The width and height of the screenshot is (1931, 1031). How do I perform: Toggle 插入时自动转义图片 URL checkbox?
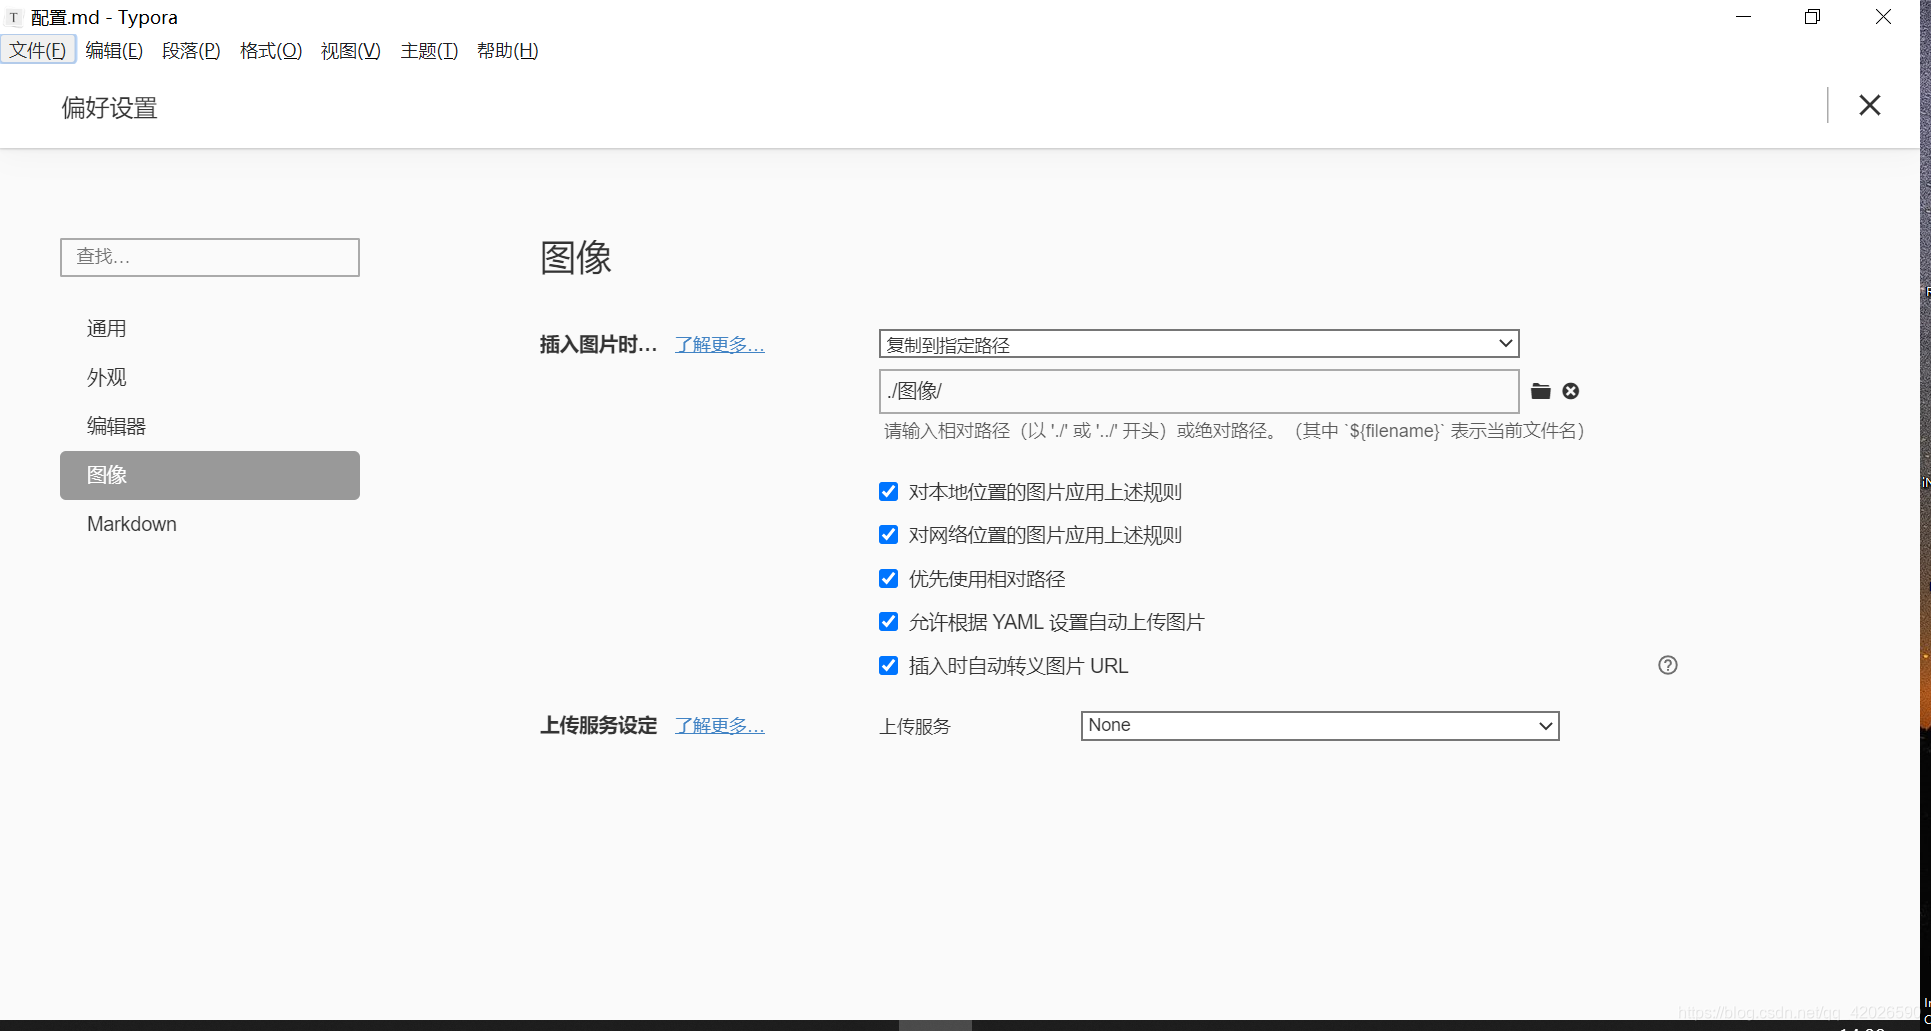(x=888, y=665)
